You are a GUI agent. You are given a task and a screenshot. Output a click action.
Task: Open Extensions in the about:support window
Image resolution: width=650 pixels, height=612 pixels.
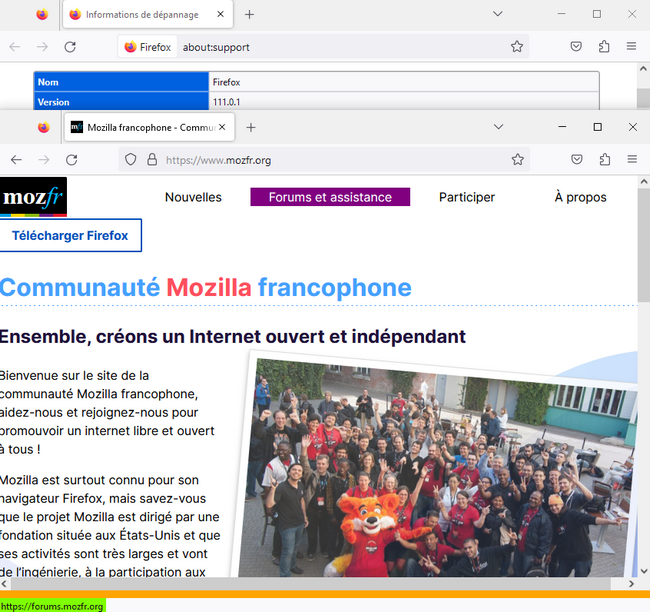tap(604, 46)
